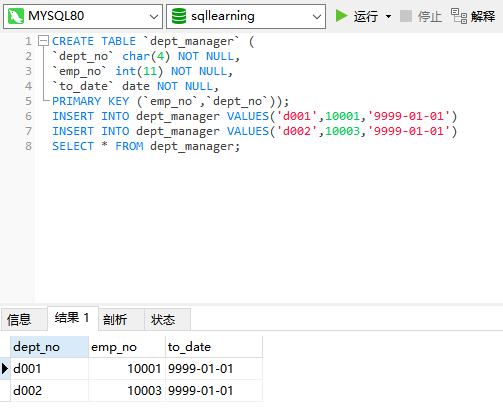Image resolution: width=503 pixels, height=414 pixels.
Task: Collapse the CREATE TABLE code block
Action: tap(43, 41)
